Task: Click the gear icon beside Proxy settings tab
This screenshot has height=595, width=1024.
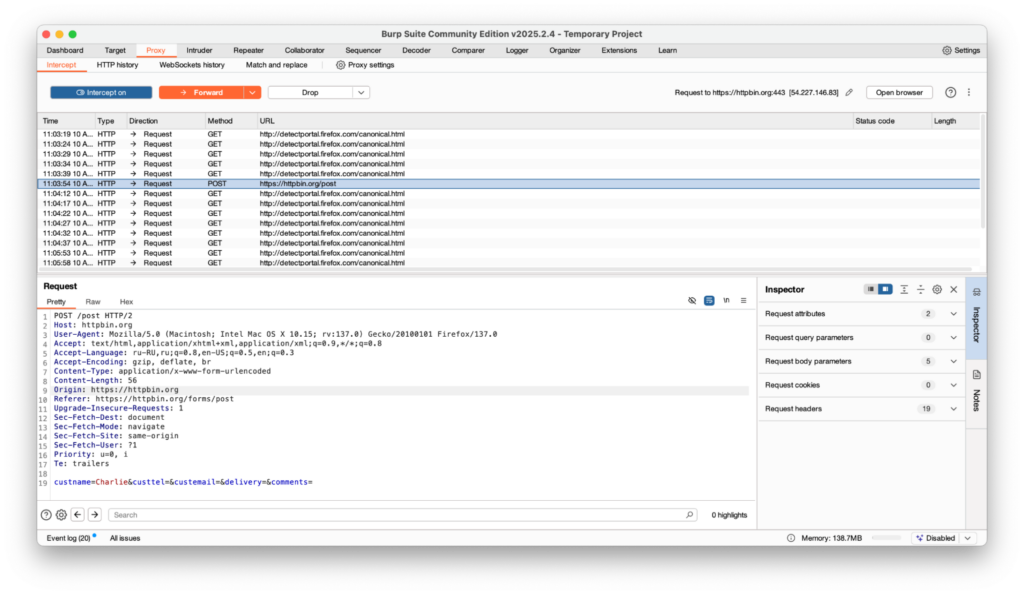Action: [338, 64]
